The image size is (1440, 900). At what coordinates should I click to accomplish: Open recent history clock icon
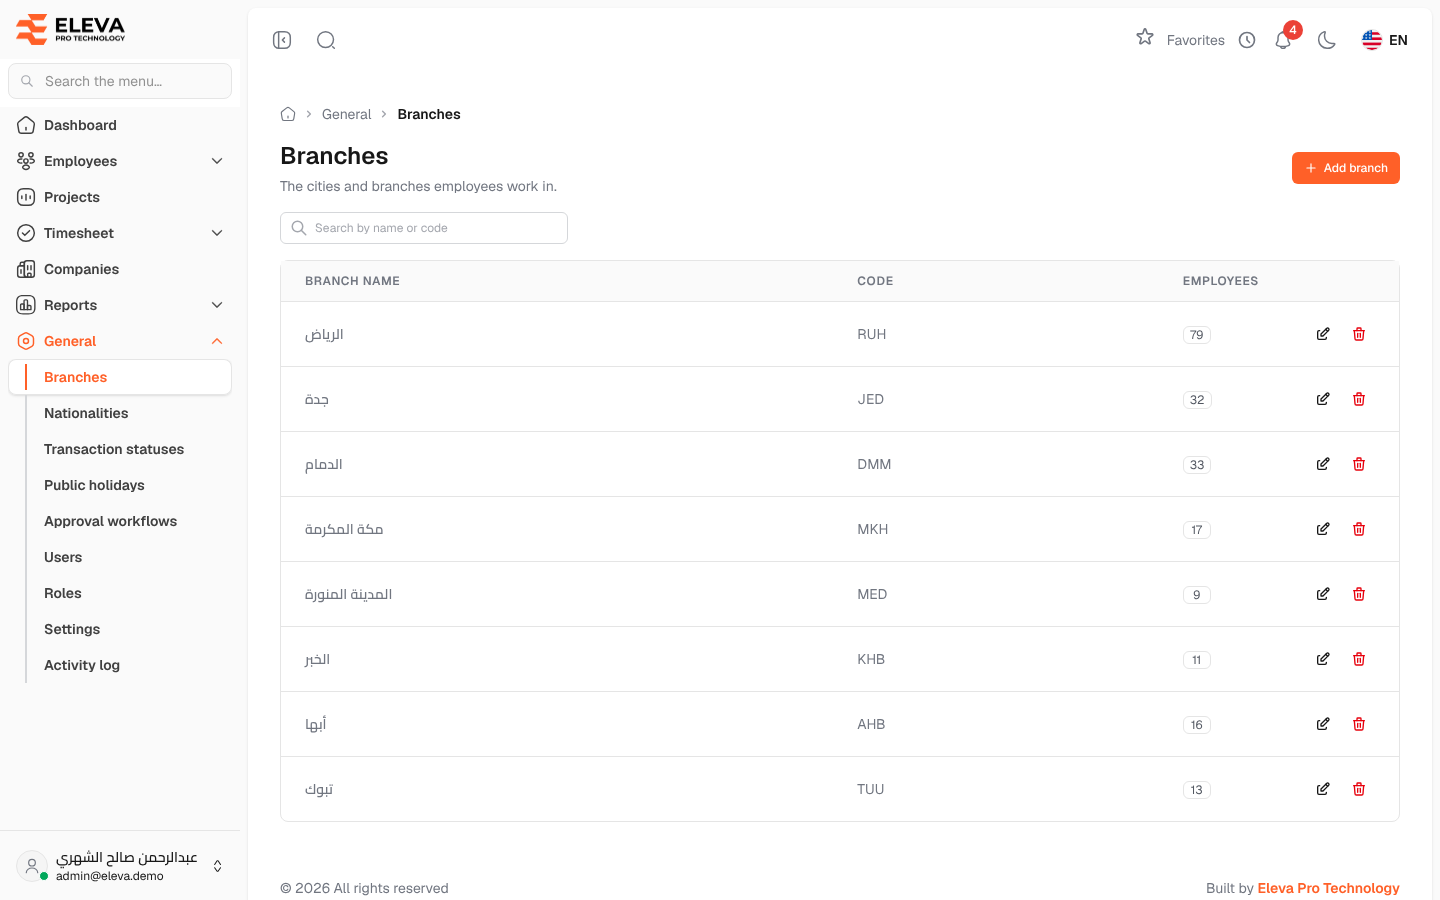1247,40
